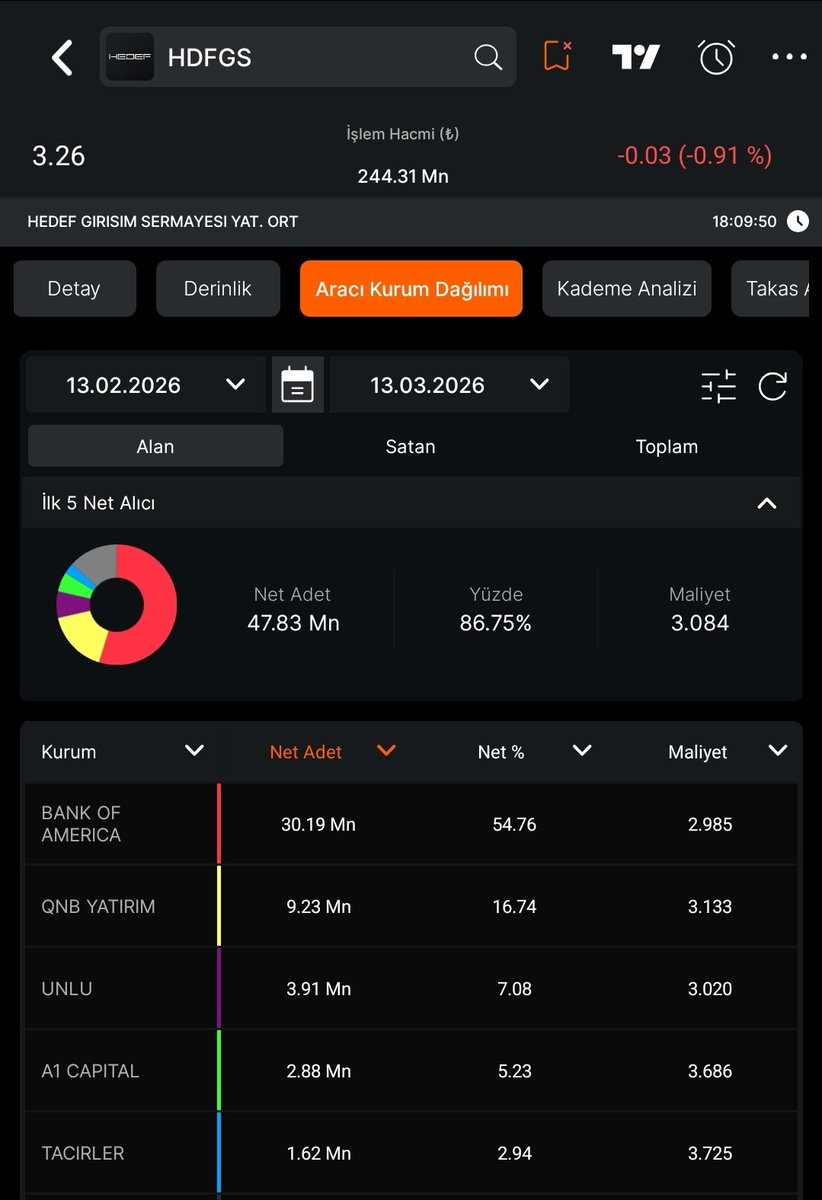The height and width of the screenshot is (1200, 822).
Task: Open end date dropdown 13.03.2026
Action: click(x=450, y=385)
